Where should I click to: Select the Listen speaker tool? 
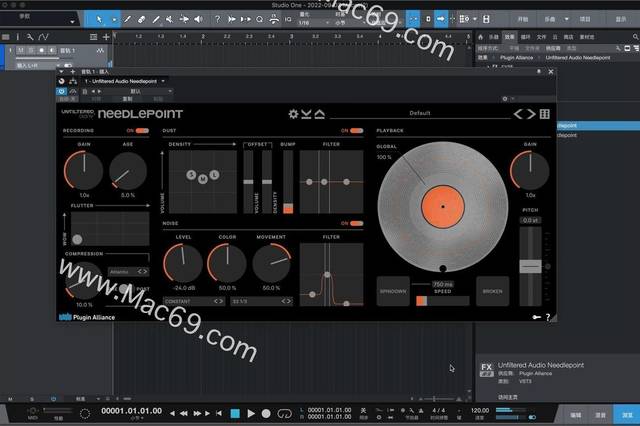[198, 19]
